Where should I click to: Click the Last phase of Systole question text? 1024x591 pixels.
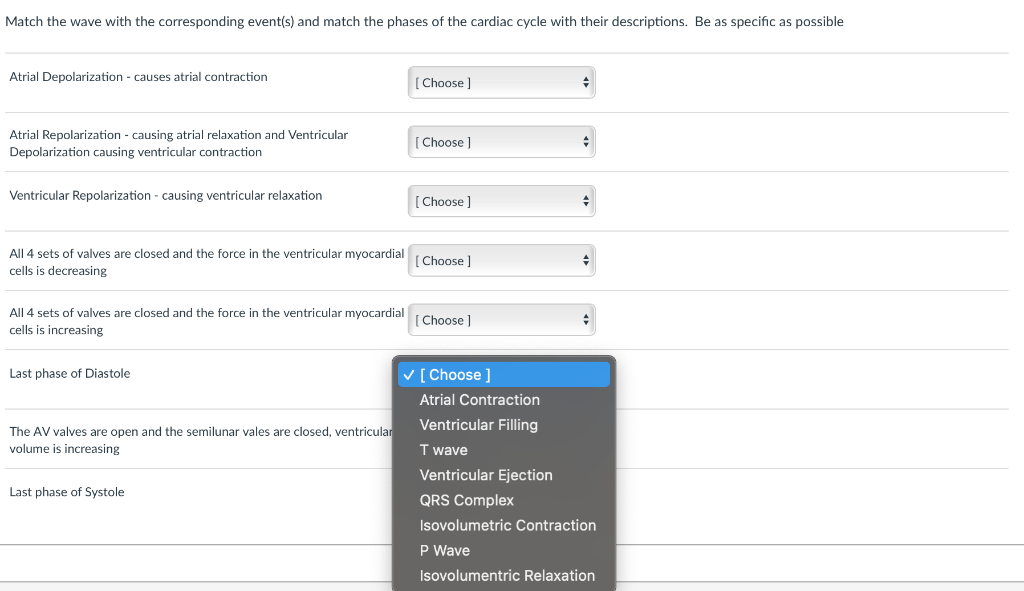coord(66,491)
